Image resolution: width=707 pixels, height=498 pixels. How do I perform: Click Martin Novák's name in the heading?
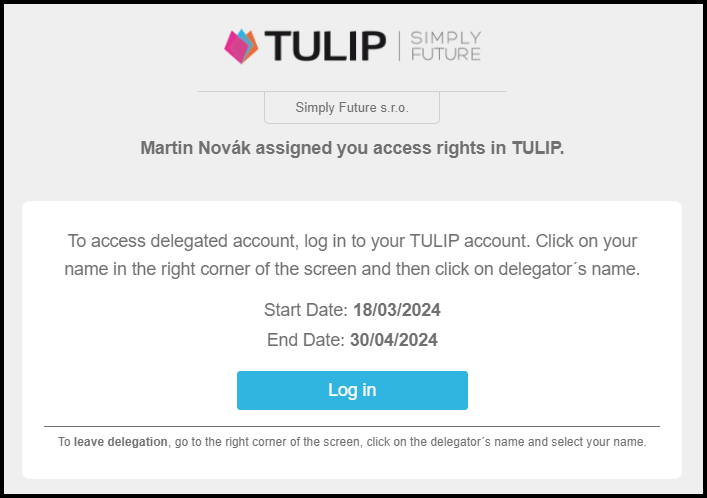[x=197, y=148]
